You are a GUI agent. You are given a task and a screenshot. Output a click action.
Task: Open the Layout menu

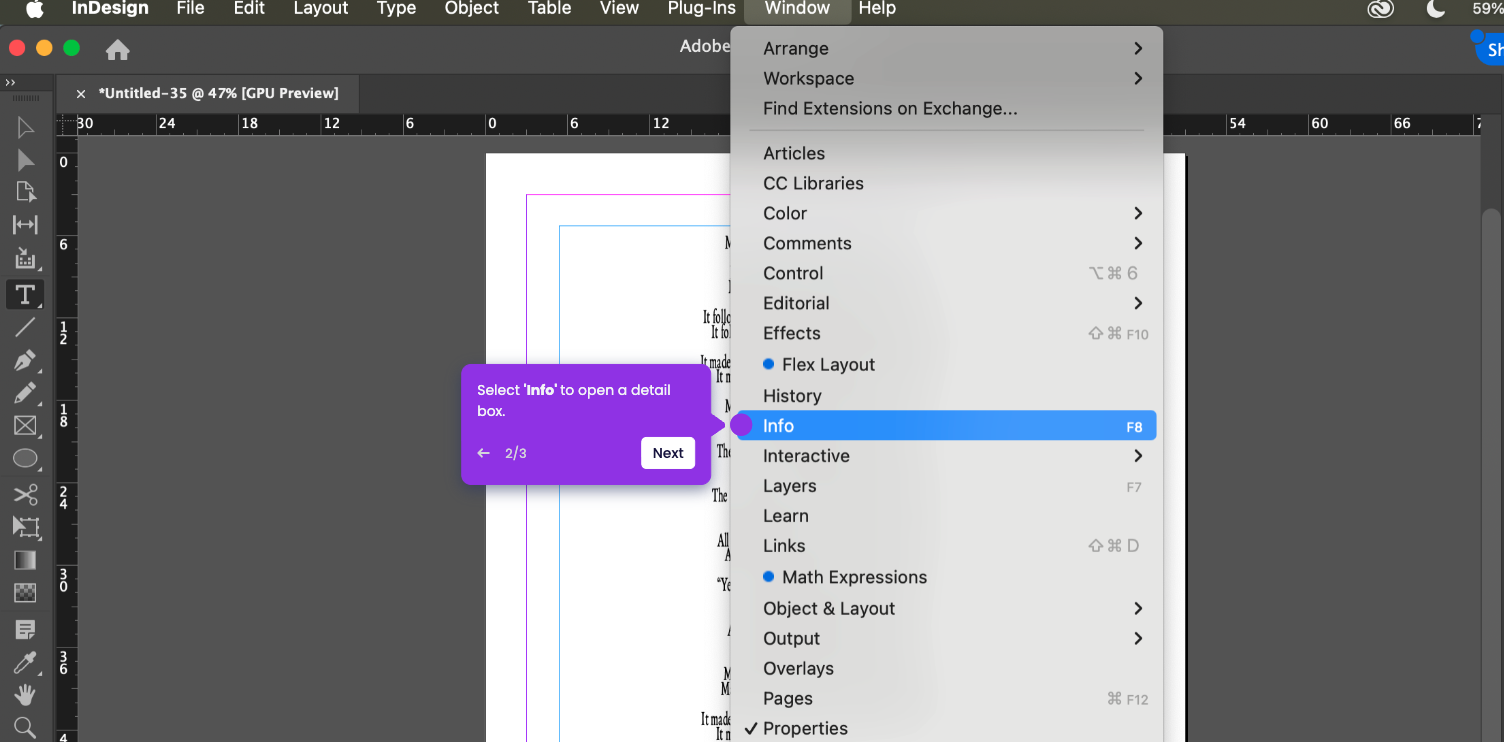(321, 9)
